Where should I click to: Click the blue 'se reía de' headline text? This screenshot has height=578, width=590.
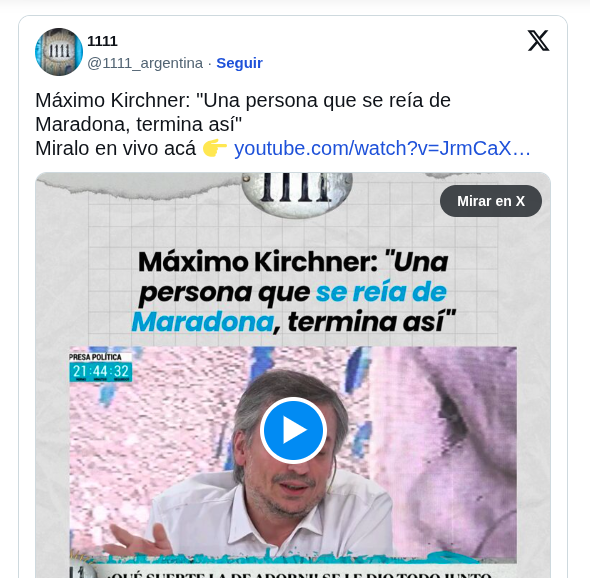[x=381, y=292]
